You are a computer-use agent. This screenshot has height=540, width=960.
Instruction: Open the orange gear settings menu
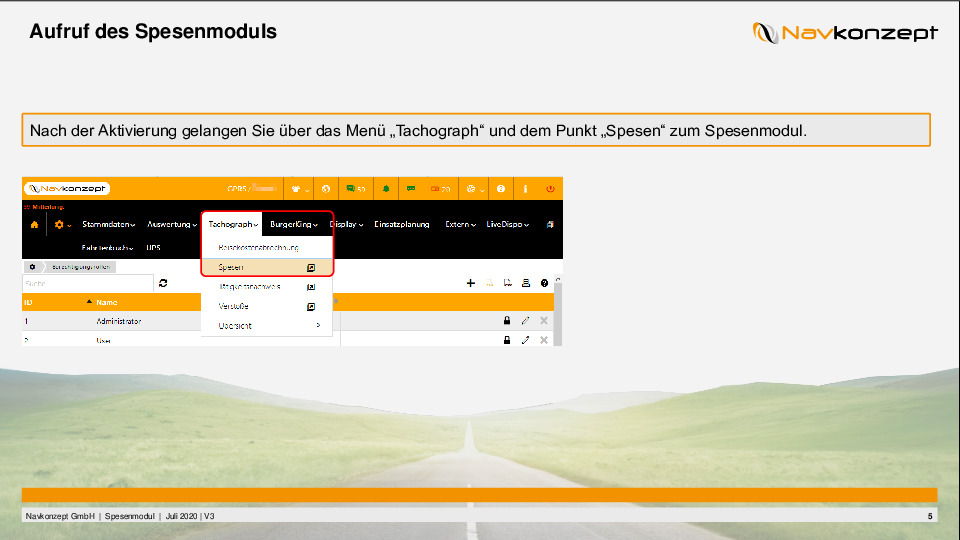click(62, 225)
